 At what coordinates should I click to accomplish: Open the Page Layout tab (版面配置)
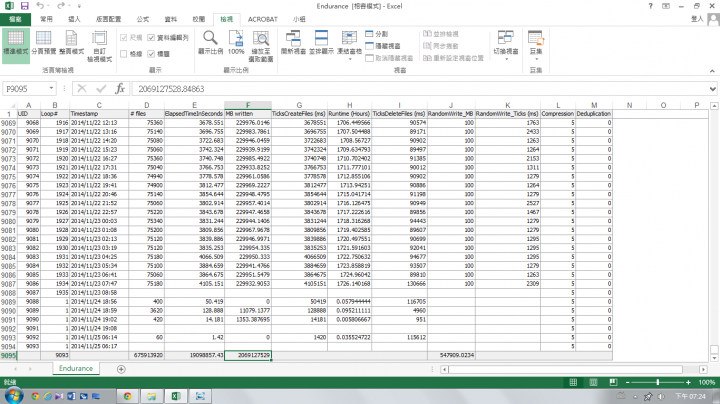(108, 19)
